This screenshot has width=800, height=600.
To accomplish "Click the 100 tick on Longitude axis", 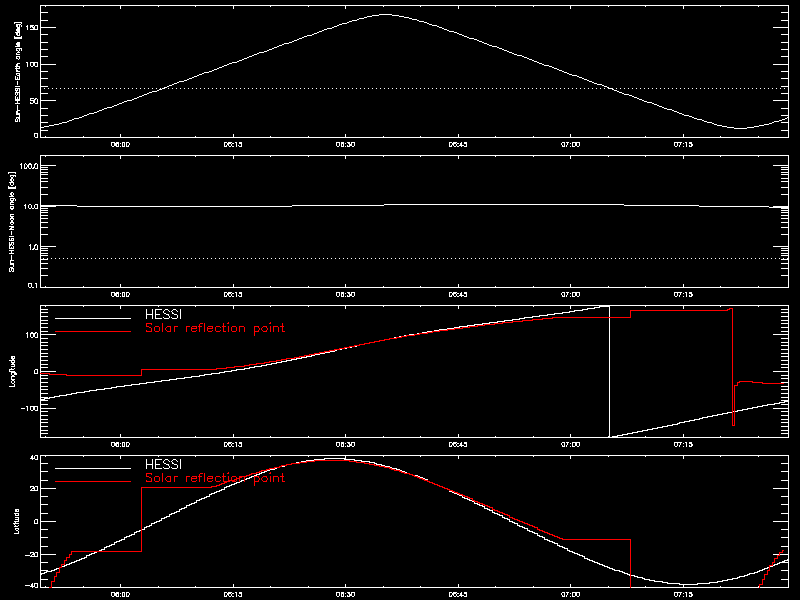I will click(x=33, y=334).
